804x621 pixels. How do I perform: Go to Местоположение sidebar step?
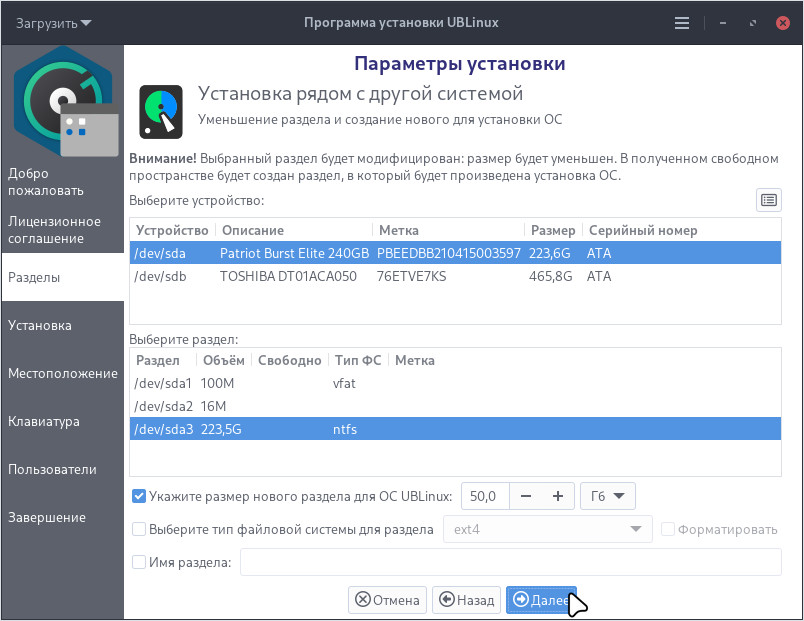[63, 373]
